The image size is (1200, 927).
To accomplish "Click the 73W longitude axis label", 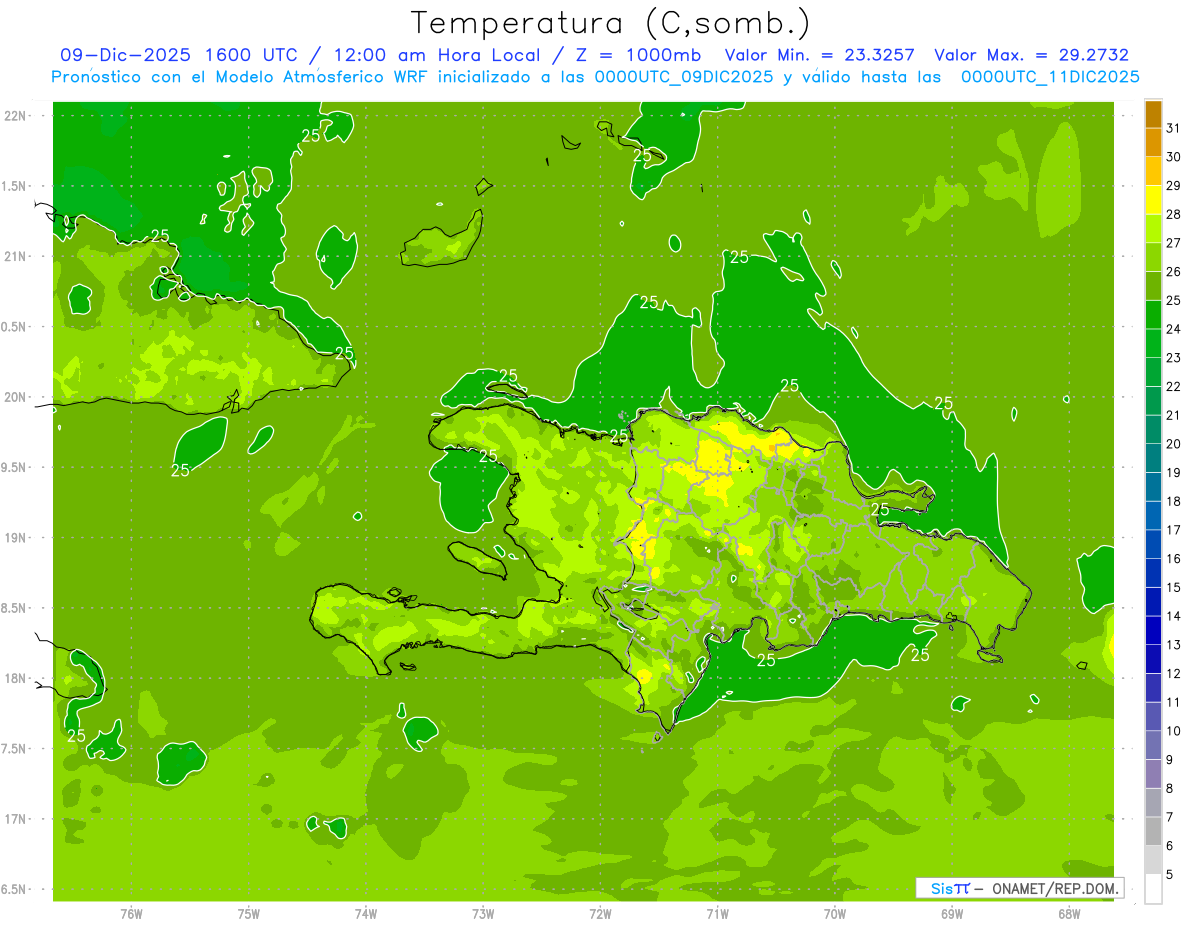I will (482, 913).
